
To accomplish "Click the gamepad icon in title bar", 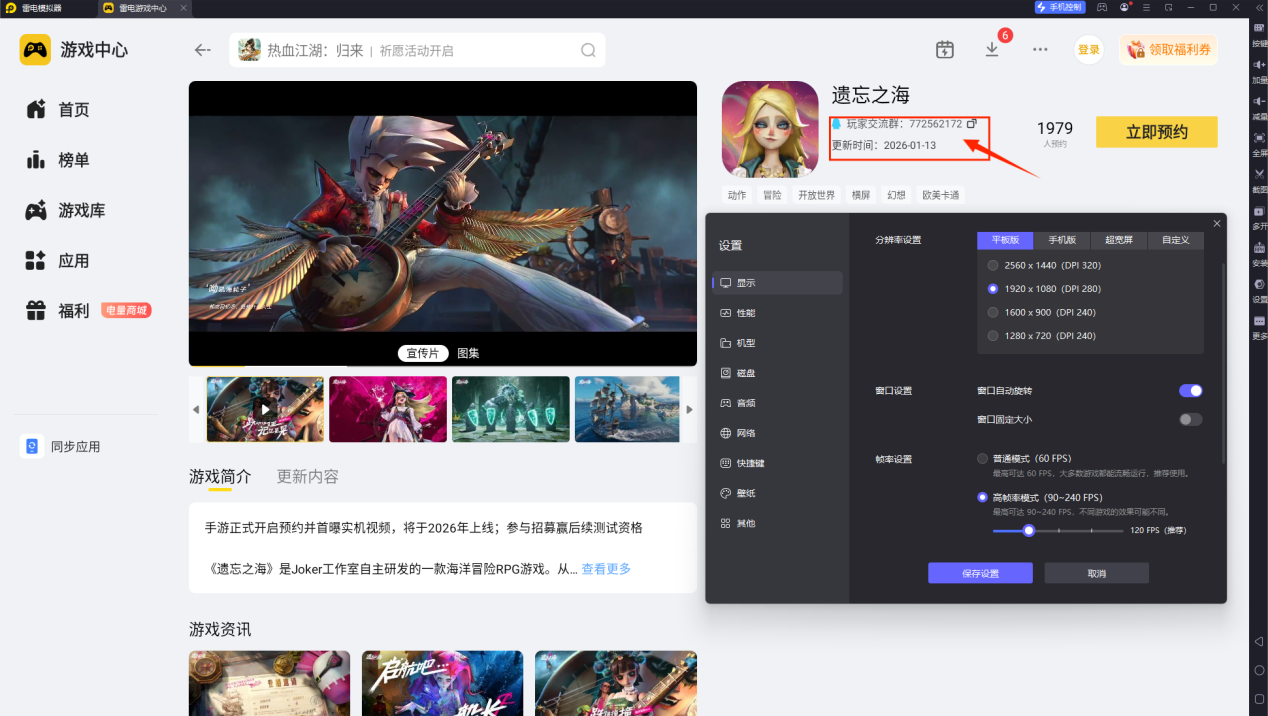I will 1102,7.
